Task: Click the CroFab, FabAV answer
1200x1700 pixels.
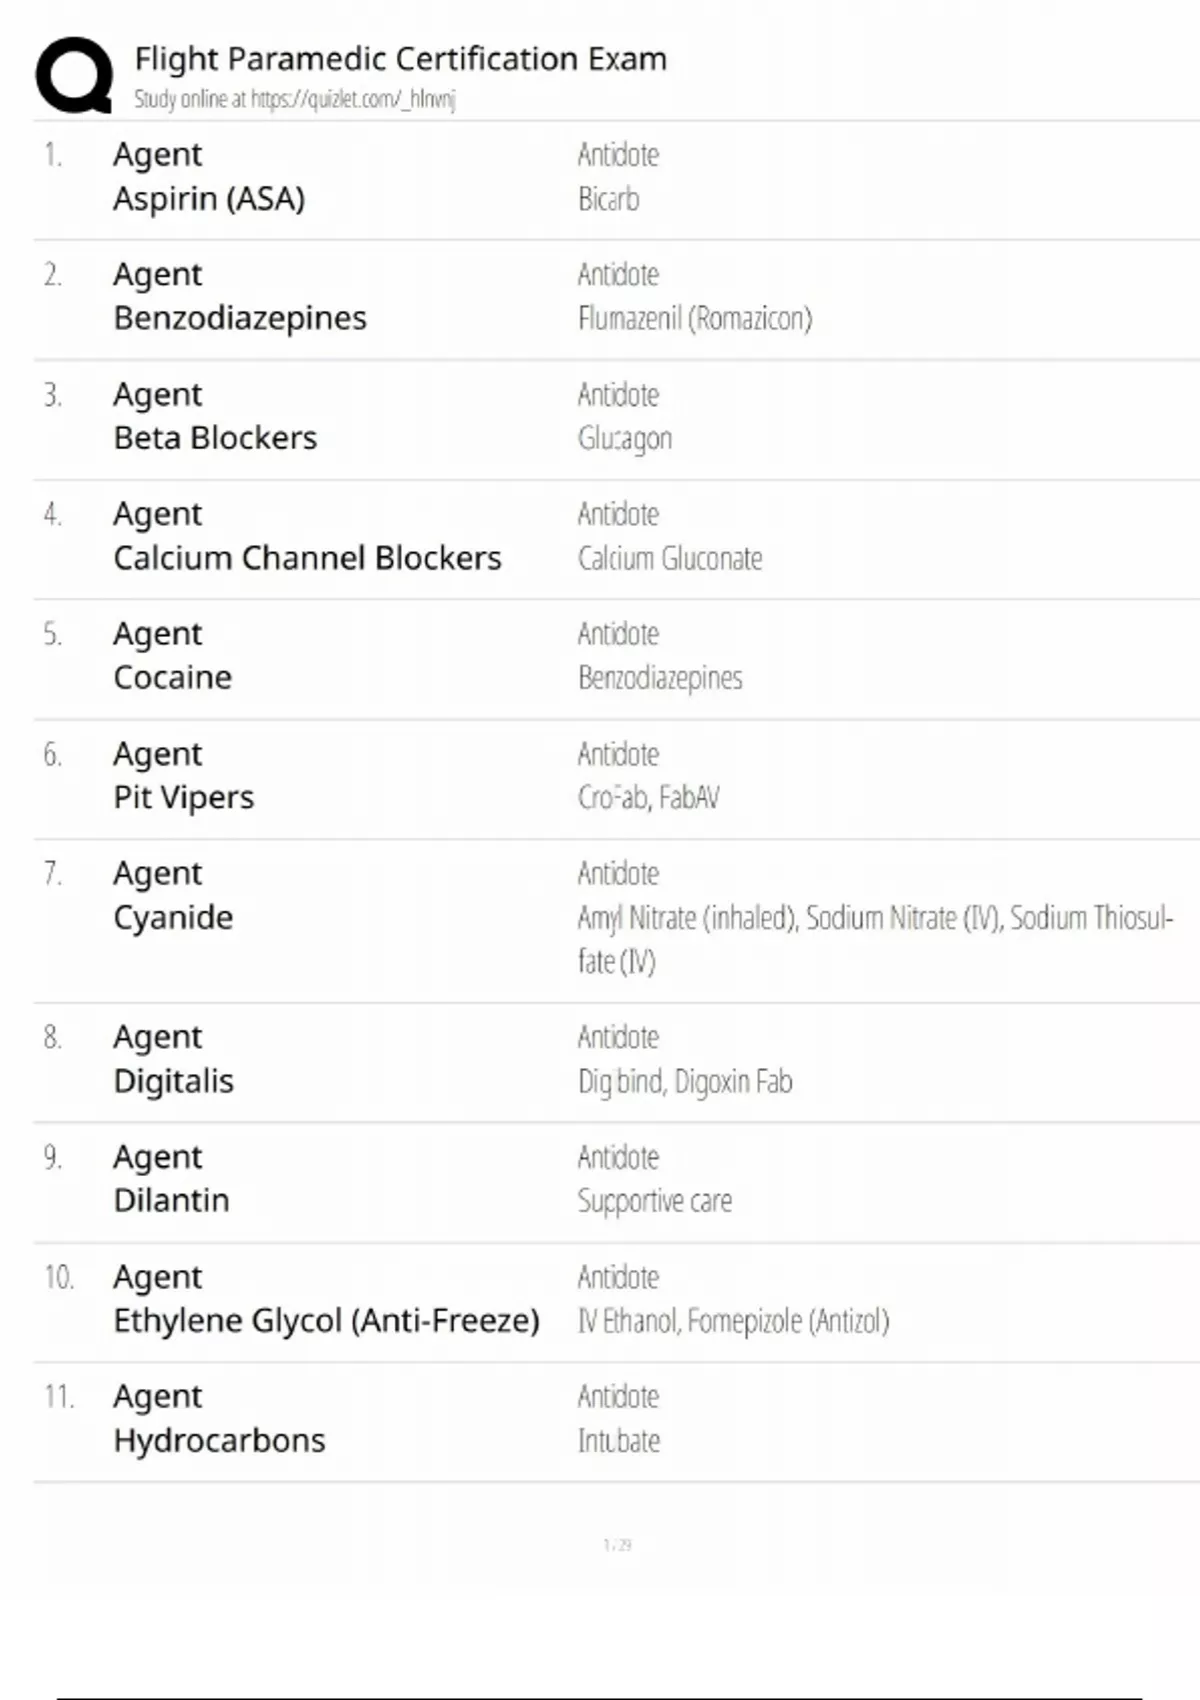Action: tap(648, 797)
